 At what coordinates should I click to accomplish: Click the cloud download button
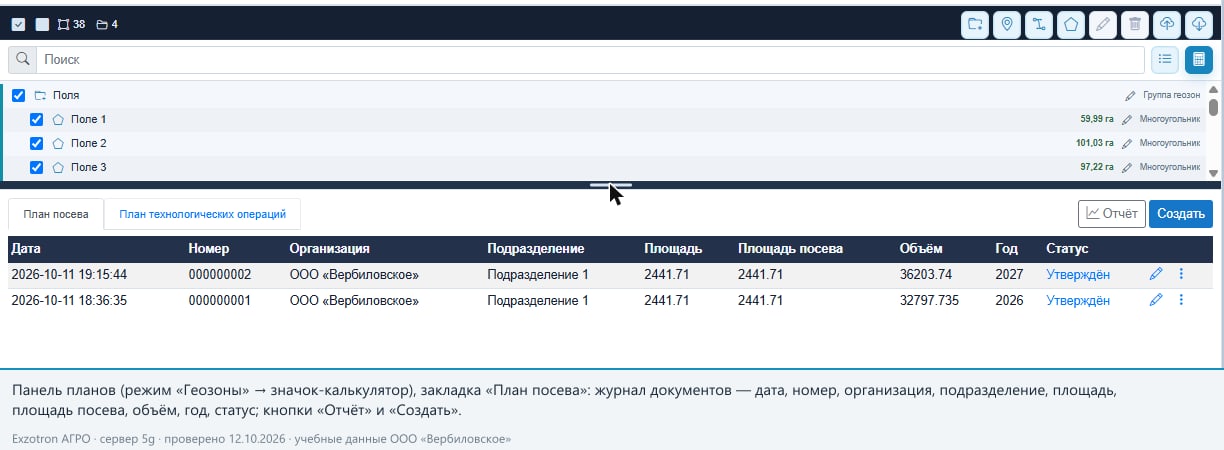click(1198, 24)
